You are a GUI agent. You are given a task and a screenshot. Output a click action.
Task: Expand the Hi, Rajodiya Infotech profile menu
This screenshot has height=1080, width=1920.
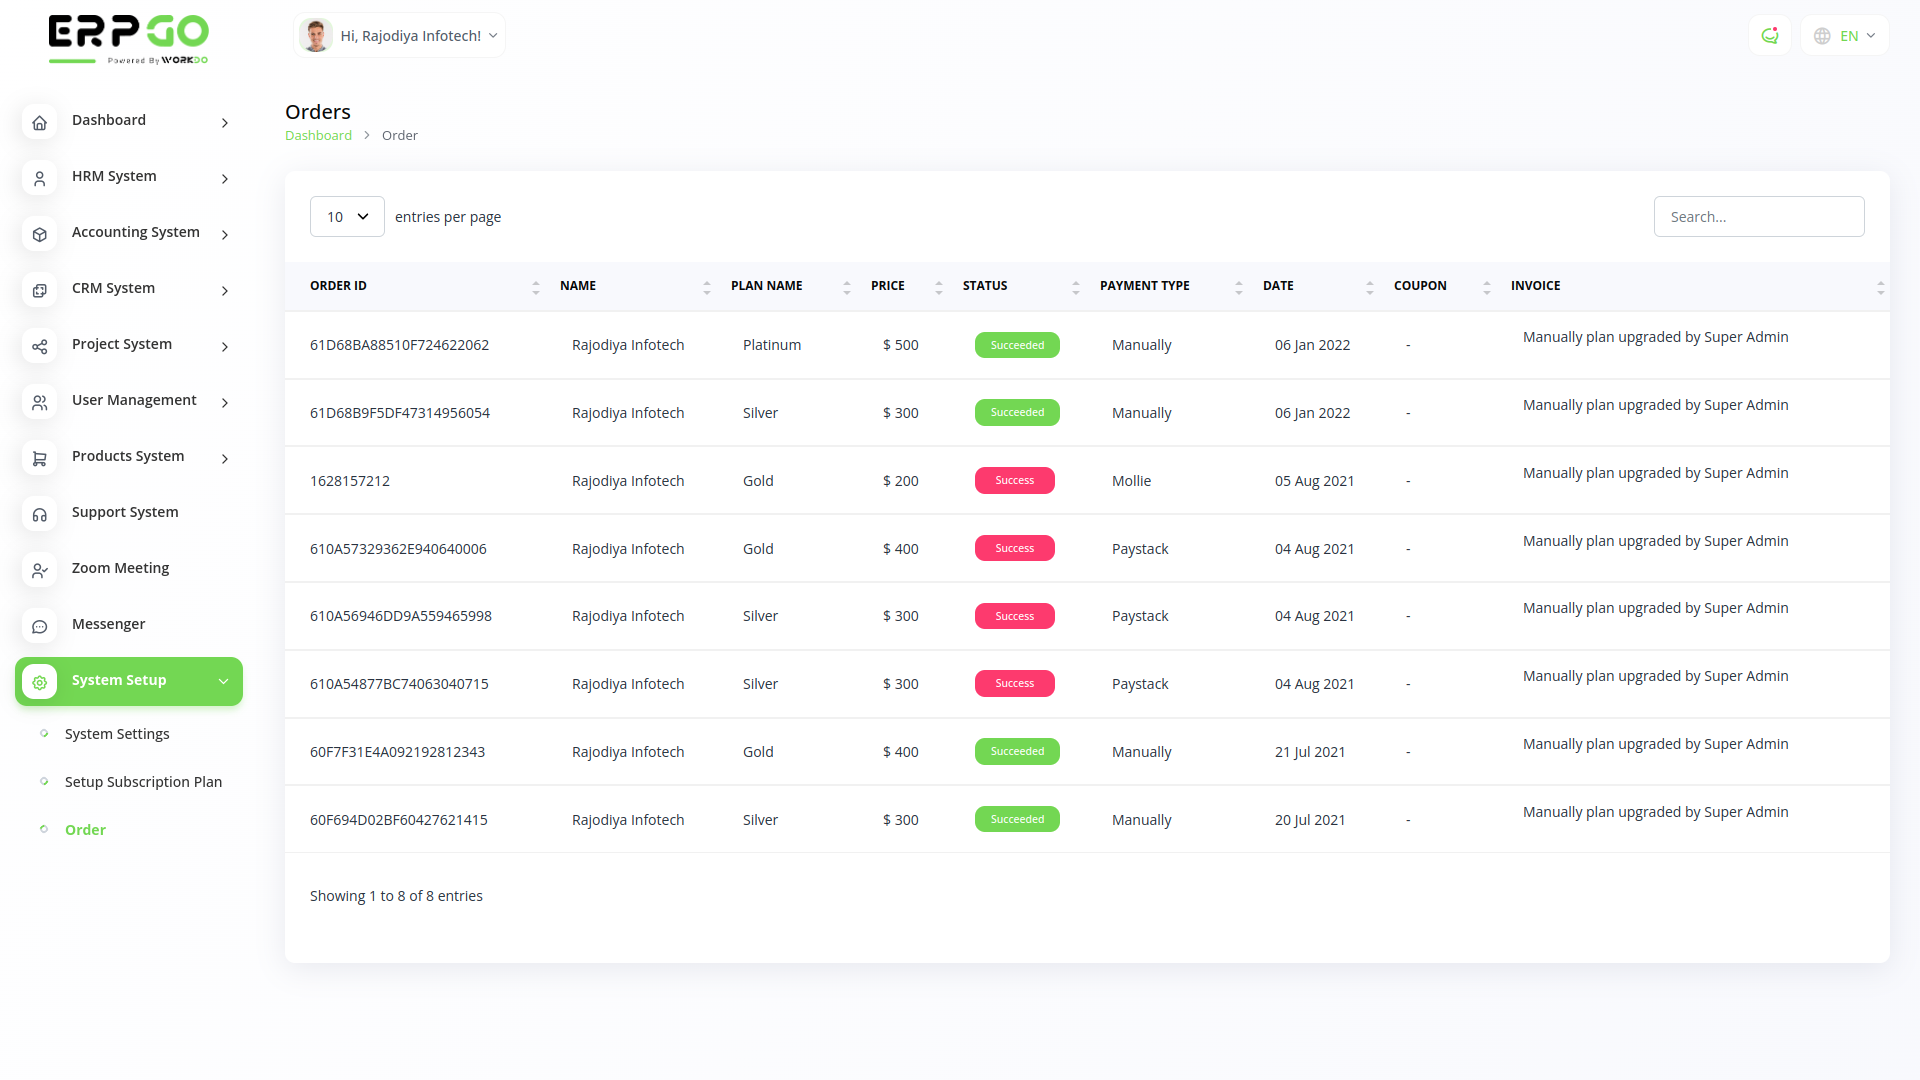tap(399, 35)
